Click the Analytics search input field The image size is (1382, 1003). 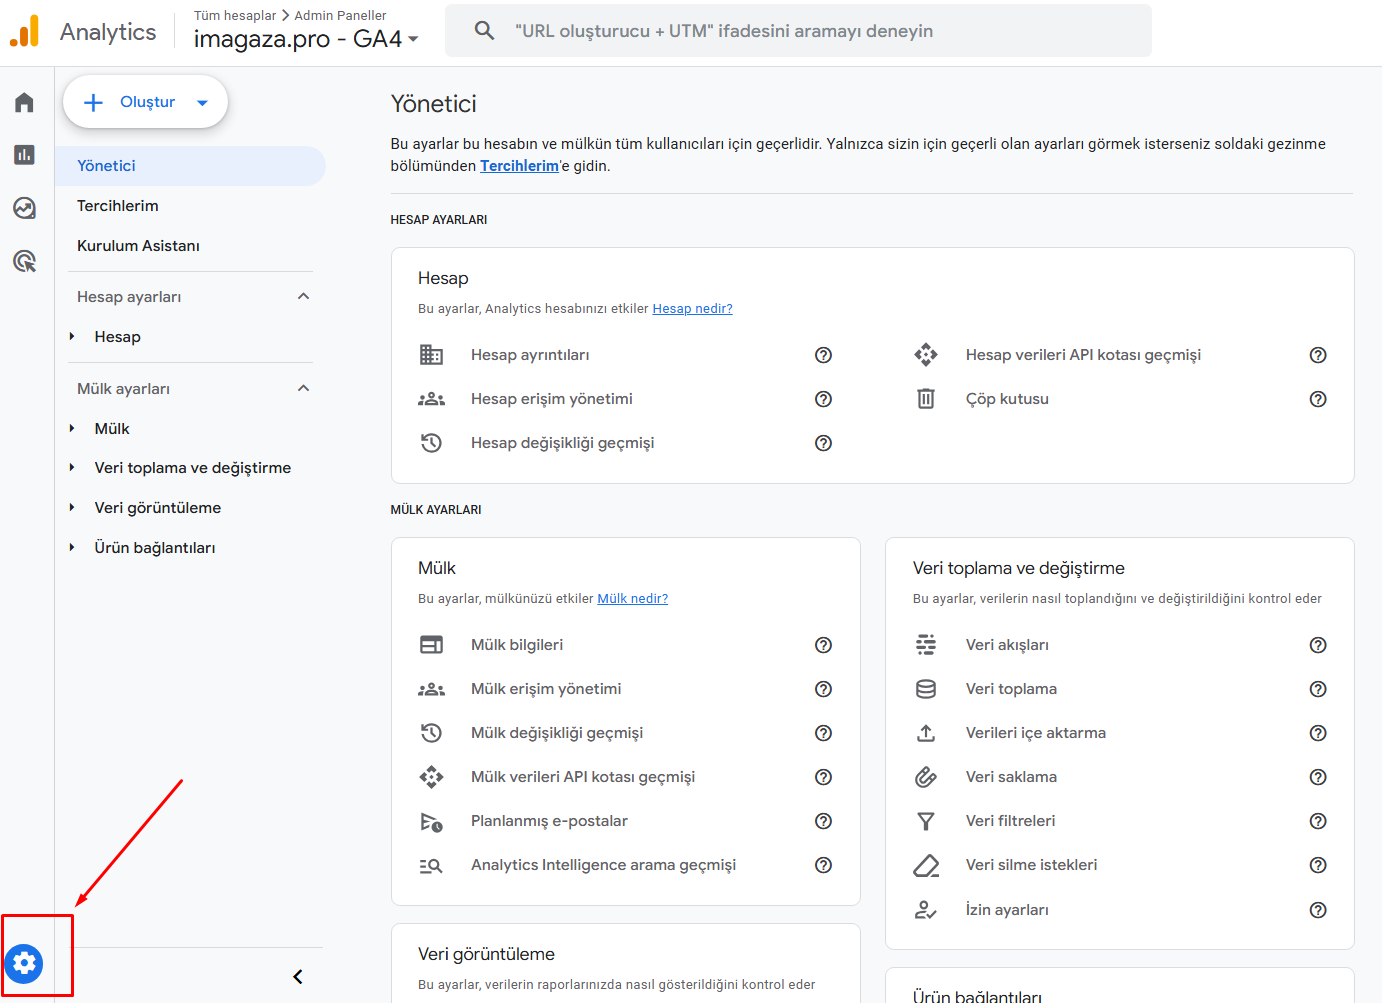point(800,31)
